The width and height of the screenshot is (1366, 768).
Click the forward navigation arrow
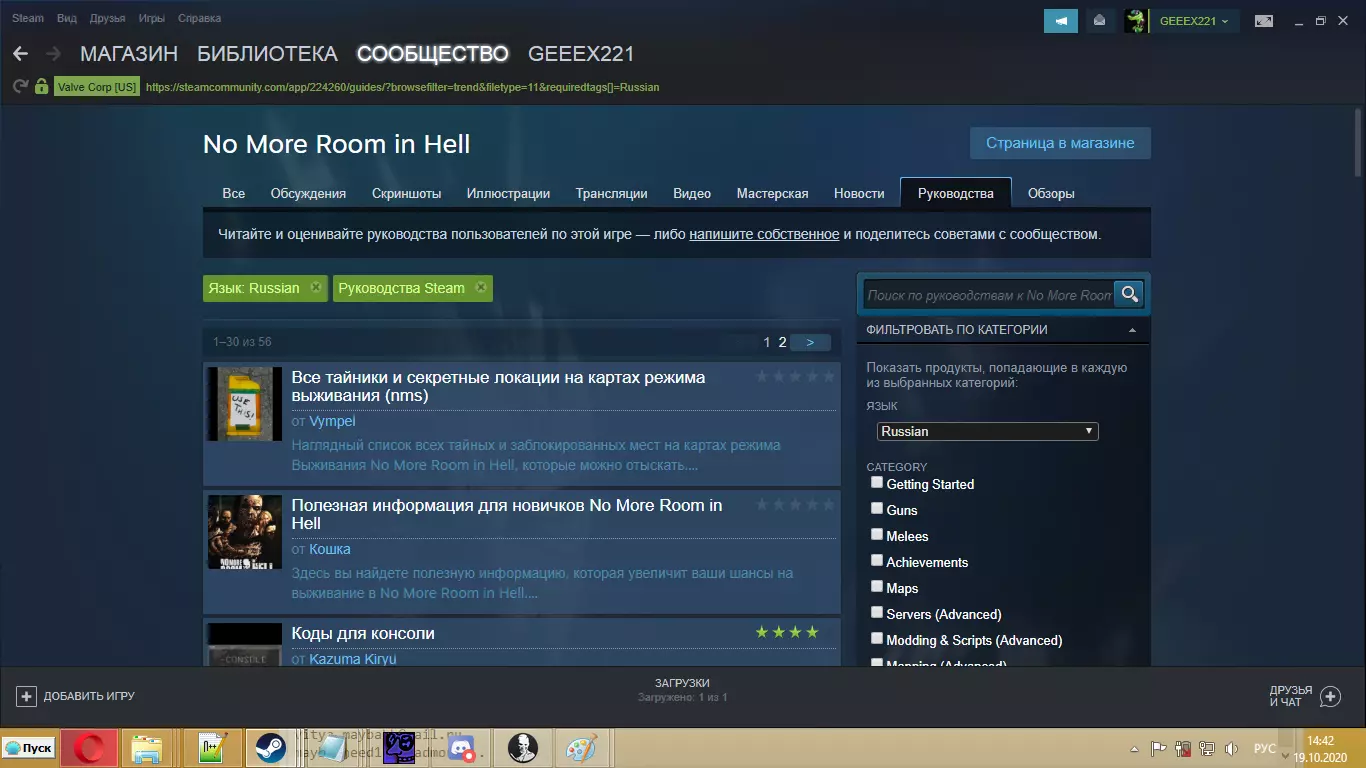(x=53, y=54)
